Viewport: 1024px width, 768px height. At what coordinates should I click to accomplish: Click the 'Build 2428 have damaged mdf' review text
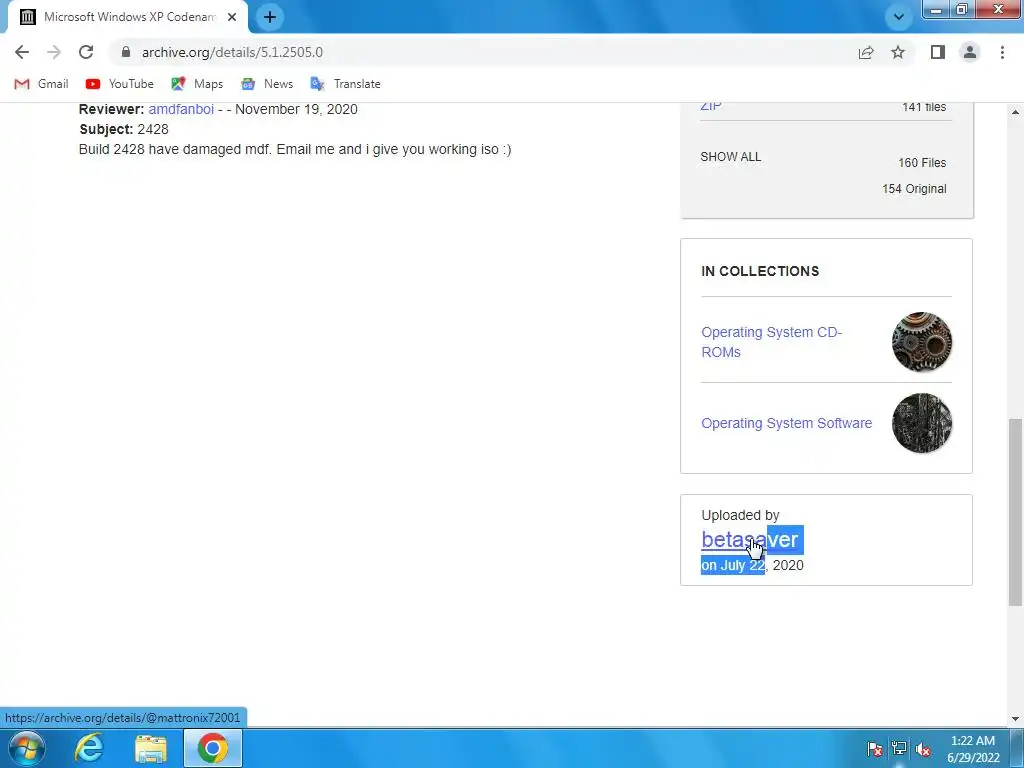pyautogui.click(x=295, y=150)
